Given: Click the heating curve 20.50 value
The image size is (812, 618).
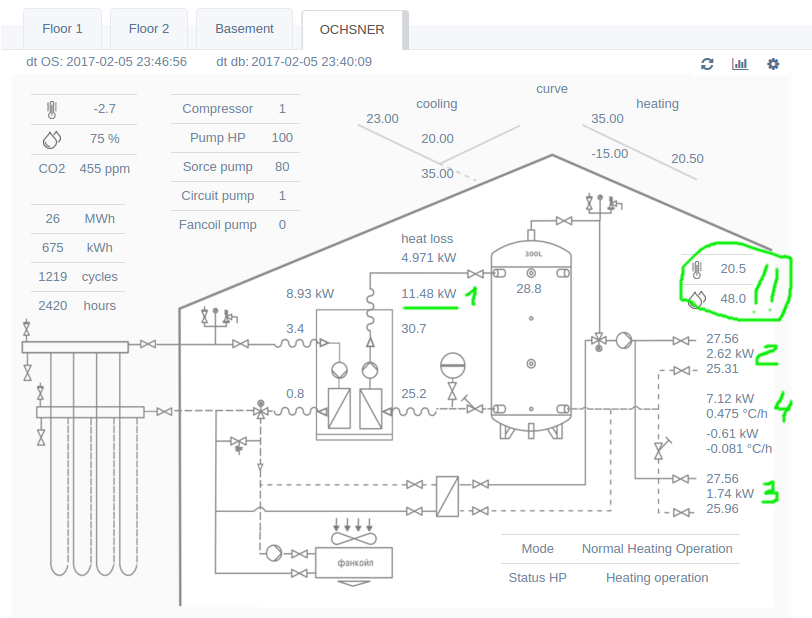Looking at the screenshot, I should pyautogui.click(x=687, y=159).
